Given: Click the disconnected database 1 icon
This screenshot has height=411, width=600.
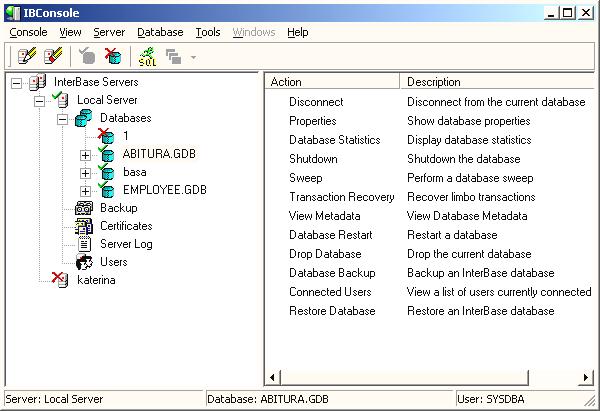Looking at the screenshot, I should click(106, 135).
